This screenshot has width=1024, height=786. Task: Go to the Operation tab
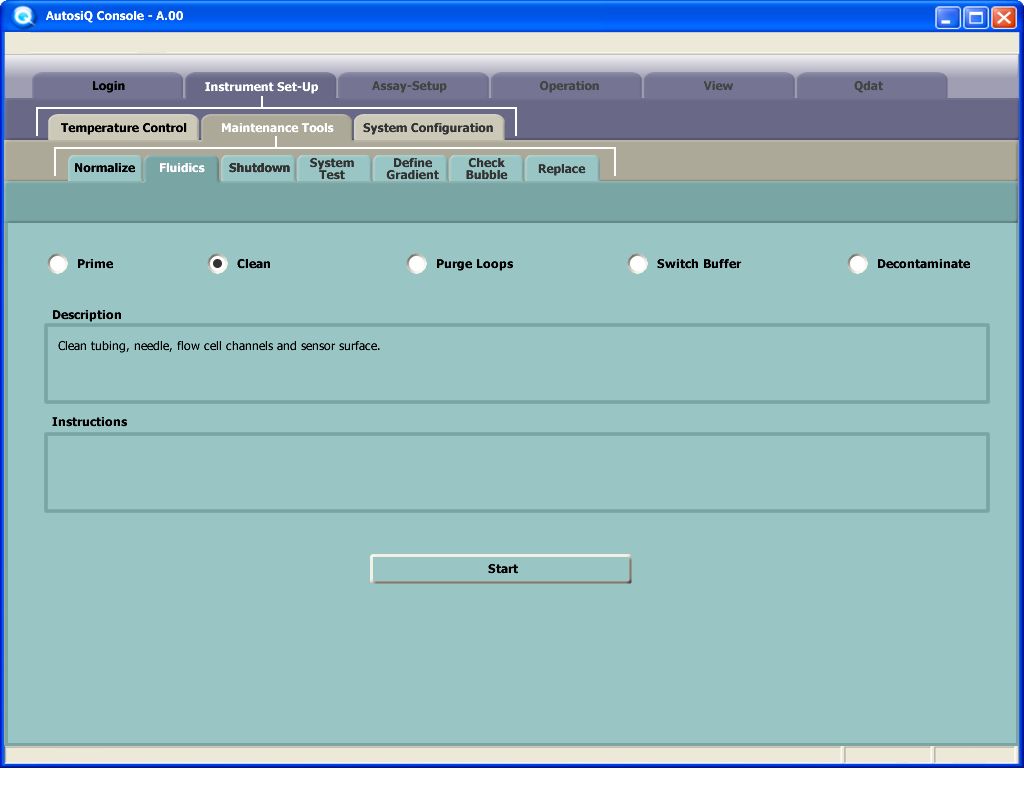point(568,86)
